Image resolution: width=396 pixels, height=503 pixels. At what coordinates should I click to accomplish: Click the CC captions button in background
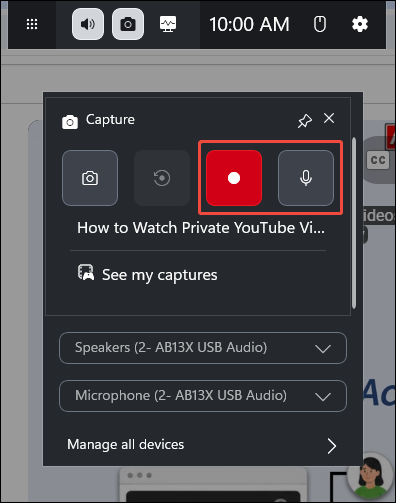(x=378, y=160)
